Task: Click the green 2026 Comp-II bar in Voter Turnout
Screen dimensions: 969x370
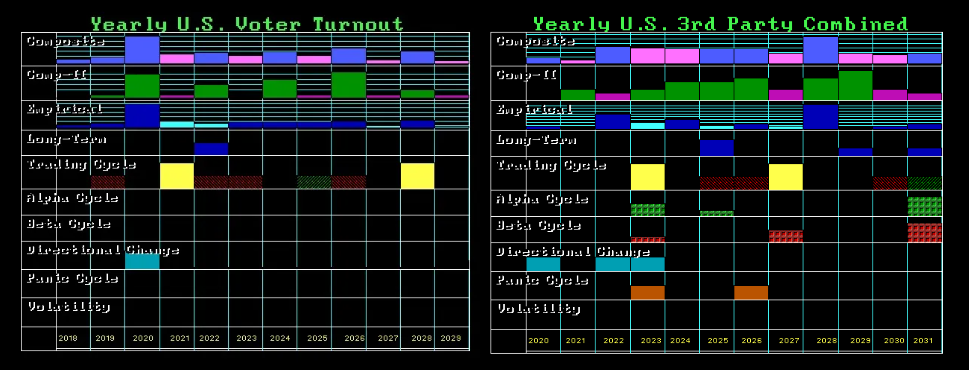Action: coord(349,85)
